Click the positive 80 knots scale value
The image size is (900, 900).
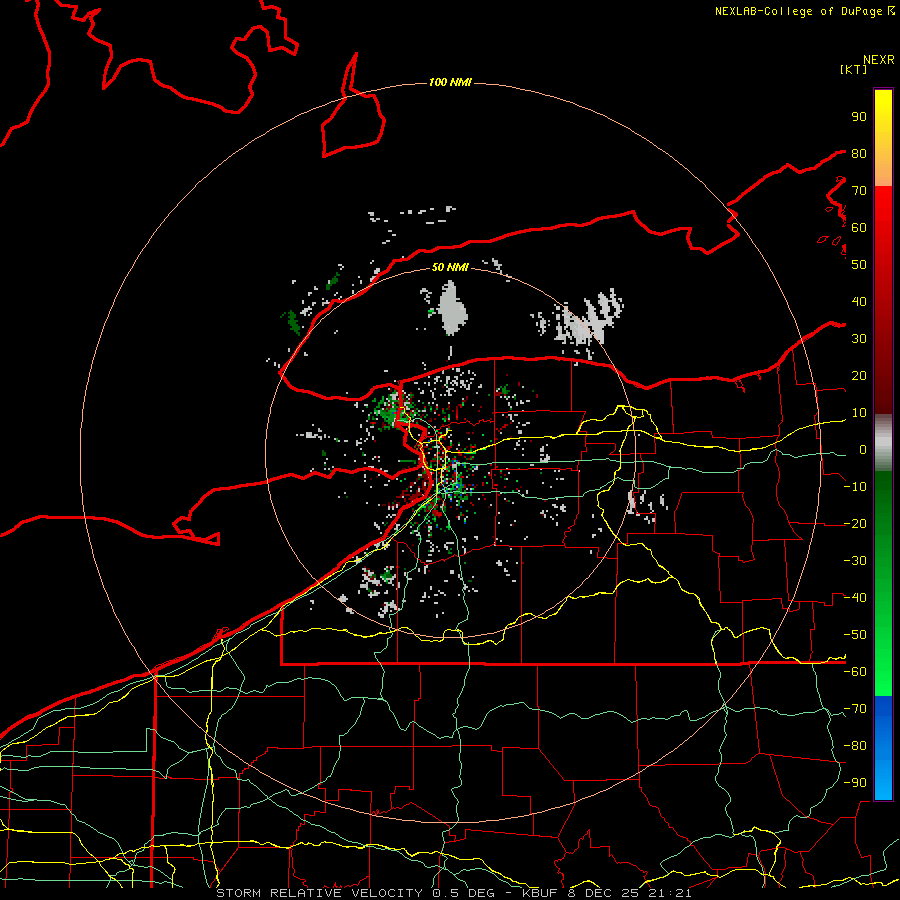point(859,154)
